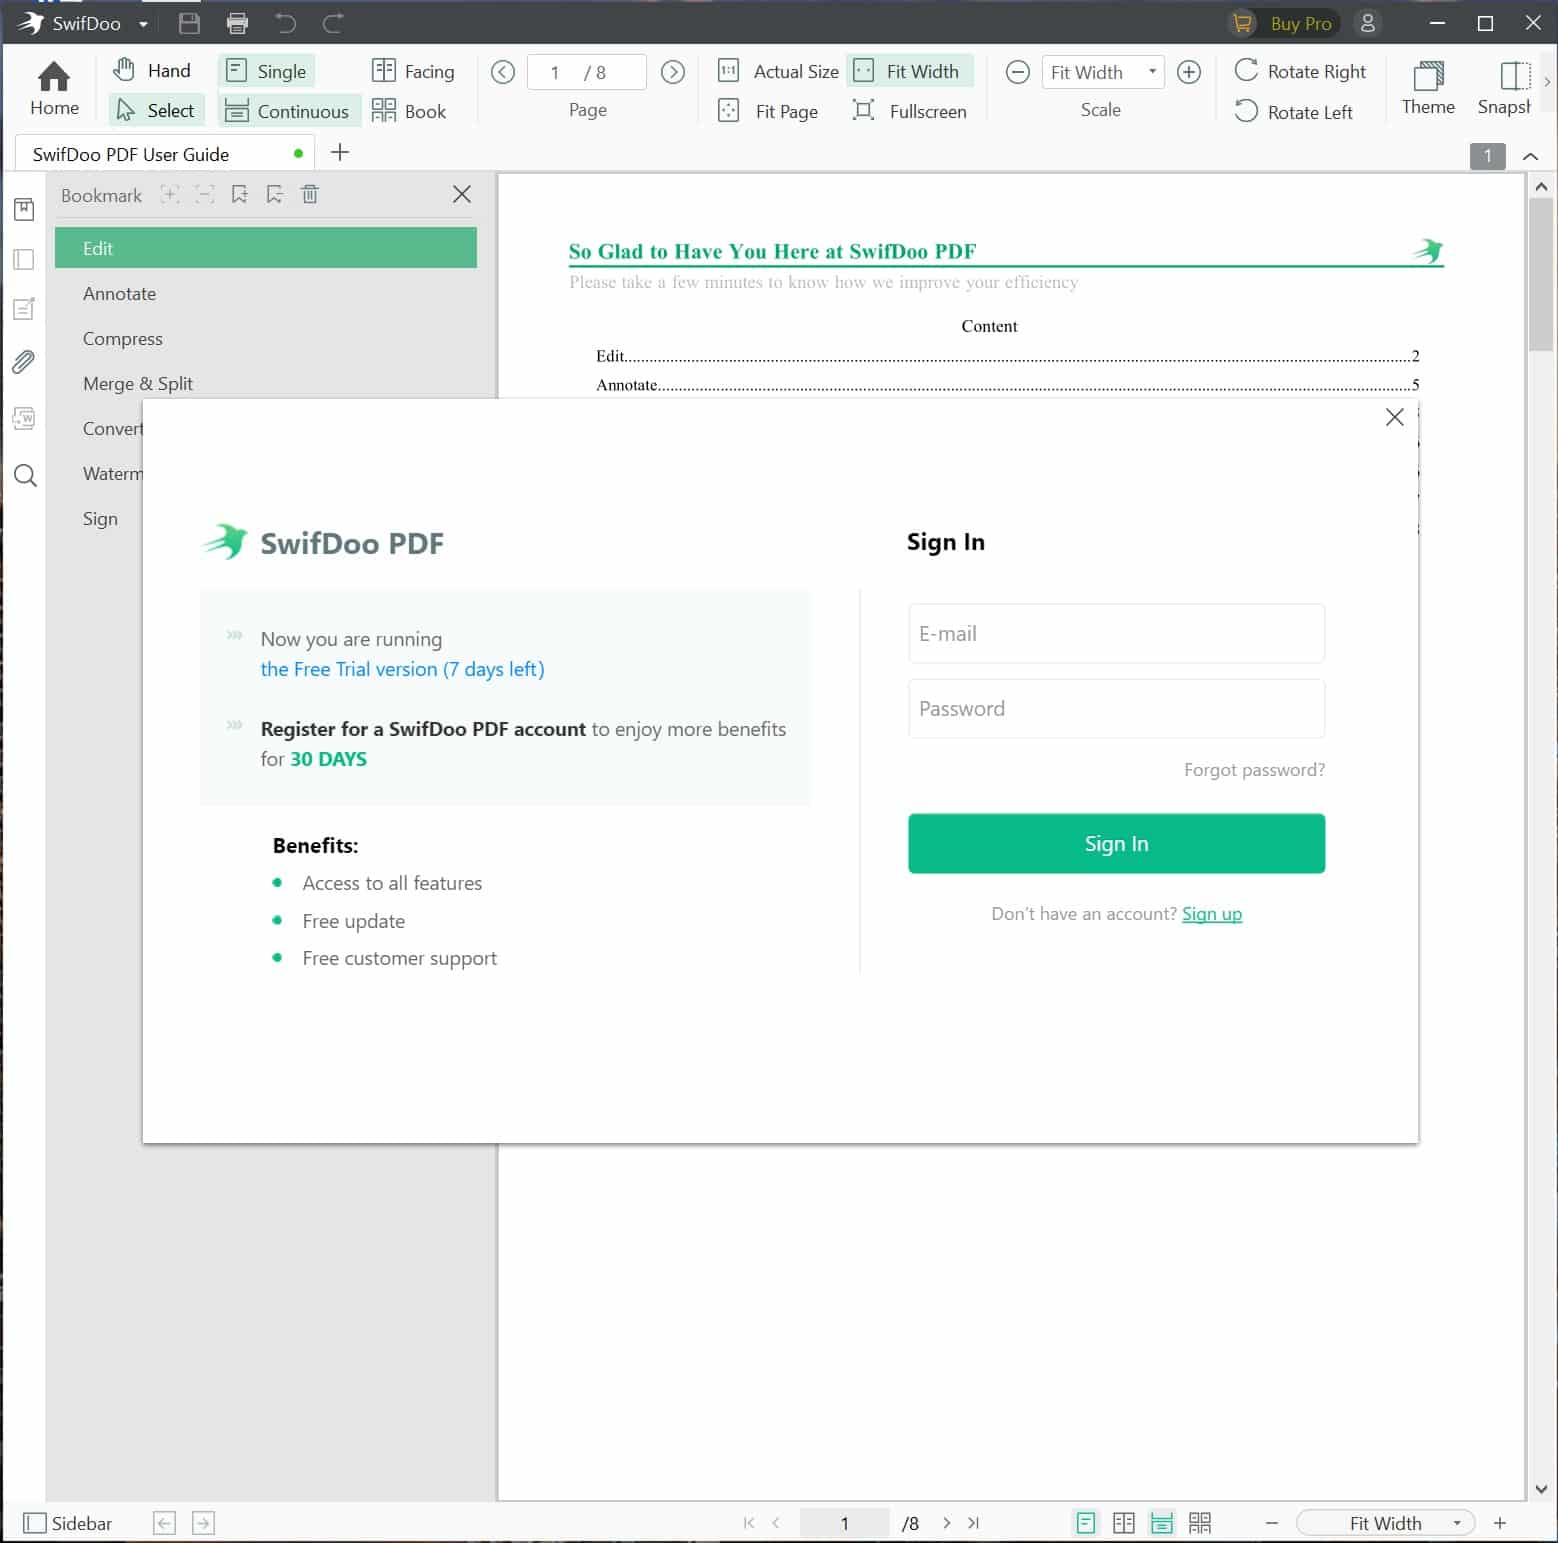1558x1543 pixels.
Task: Toggle Continuous scrolling mode
Action: 288,111
